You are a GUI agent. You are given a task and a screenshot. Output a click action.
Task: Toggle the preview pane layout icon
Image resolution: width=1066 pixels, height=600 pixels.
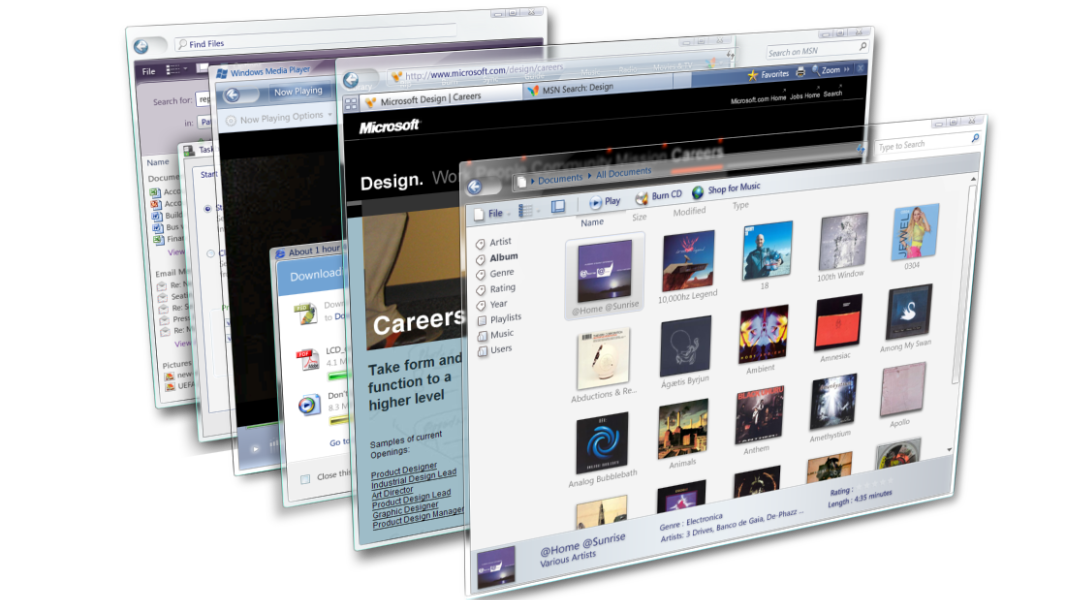(x=558, y=206)
